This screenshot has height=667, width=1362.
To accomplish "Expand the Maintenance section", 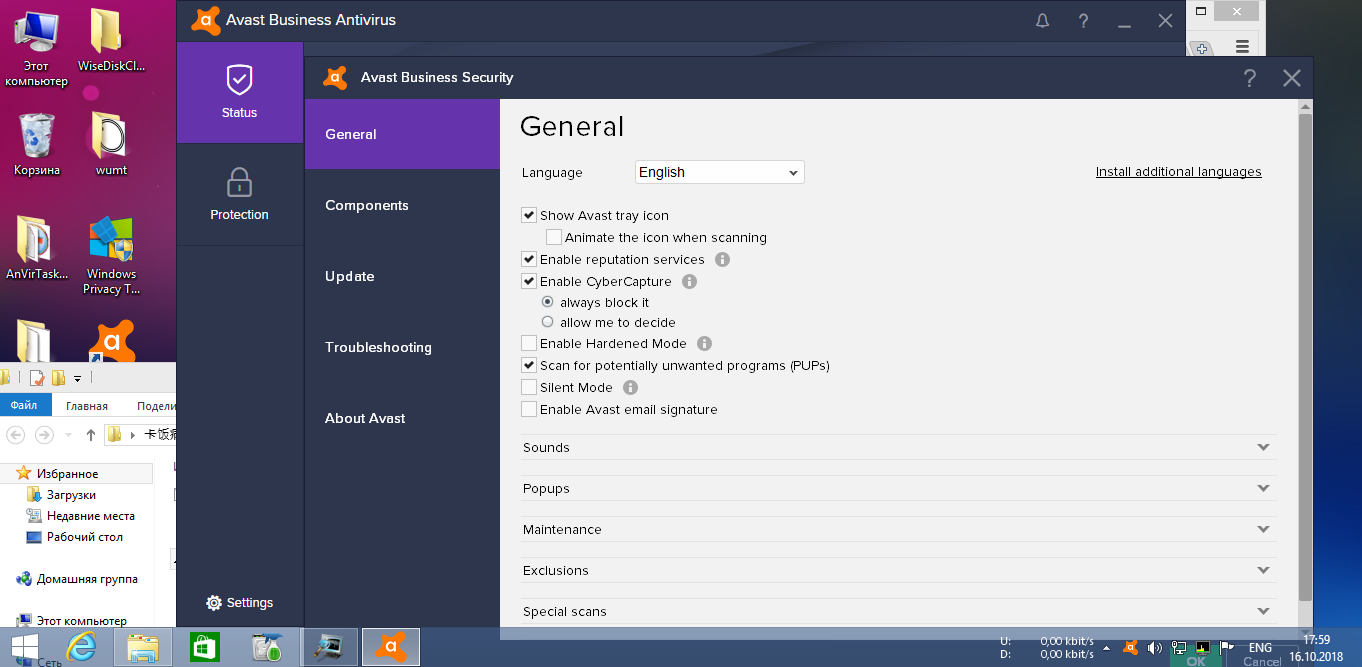I will (899, 530).
